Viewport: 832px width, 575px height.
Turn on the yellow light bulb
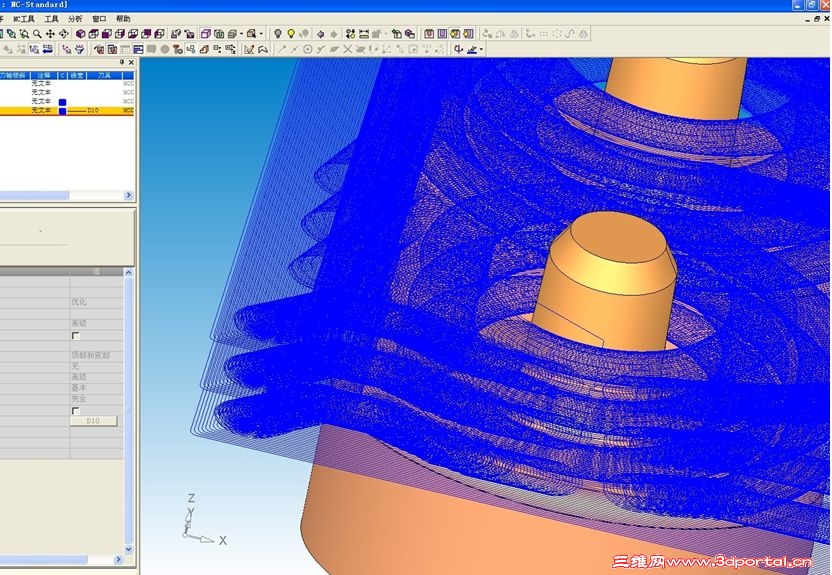pyautogui.click(x=291, y=34)
